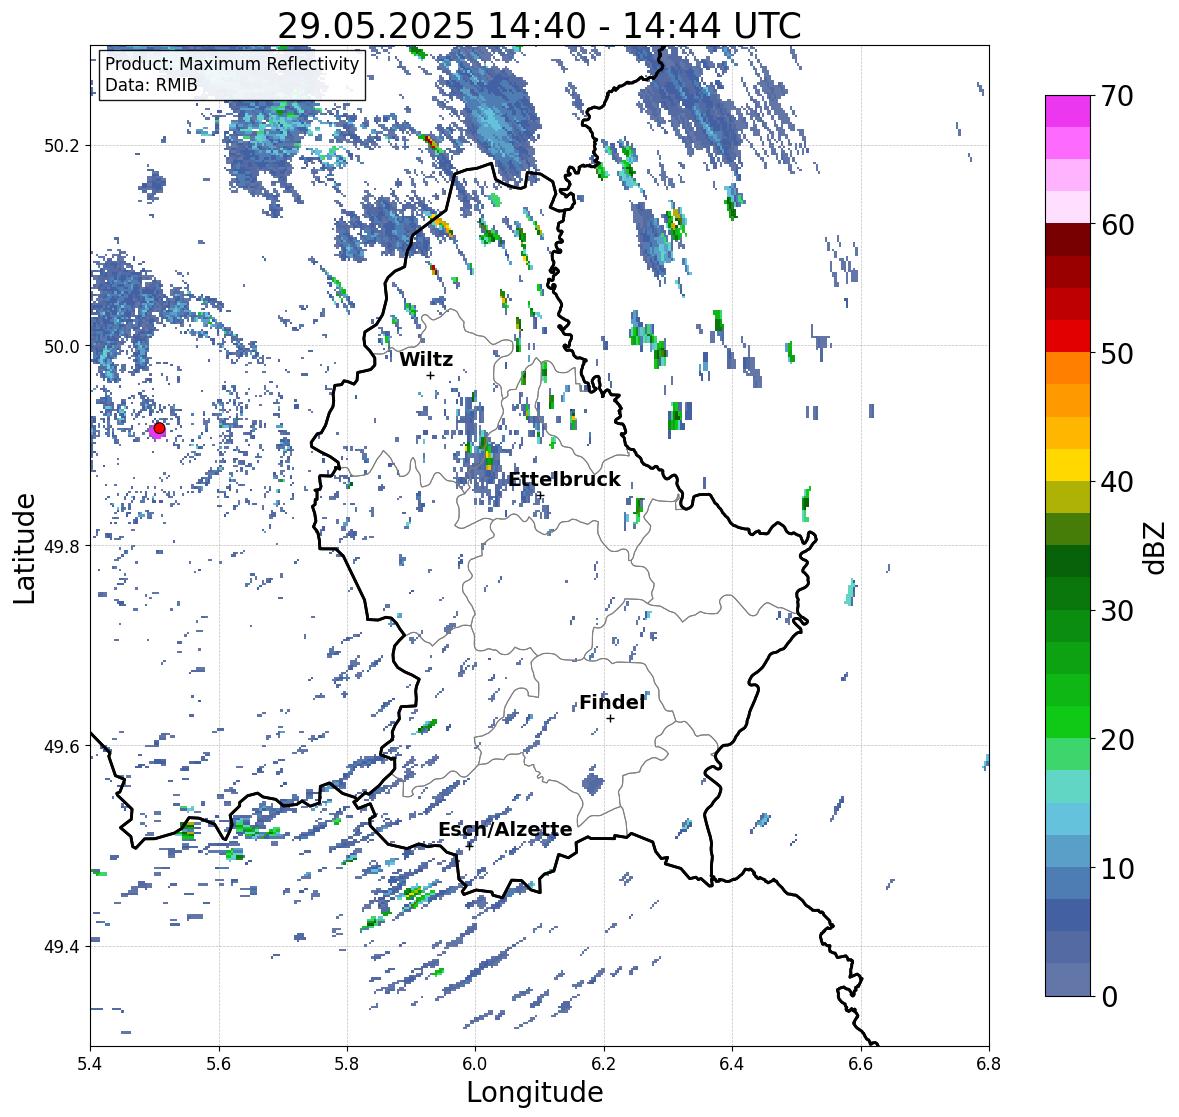Click the Wiltz station label

pos(426,359)
